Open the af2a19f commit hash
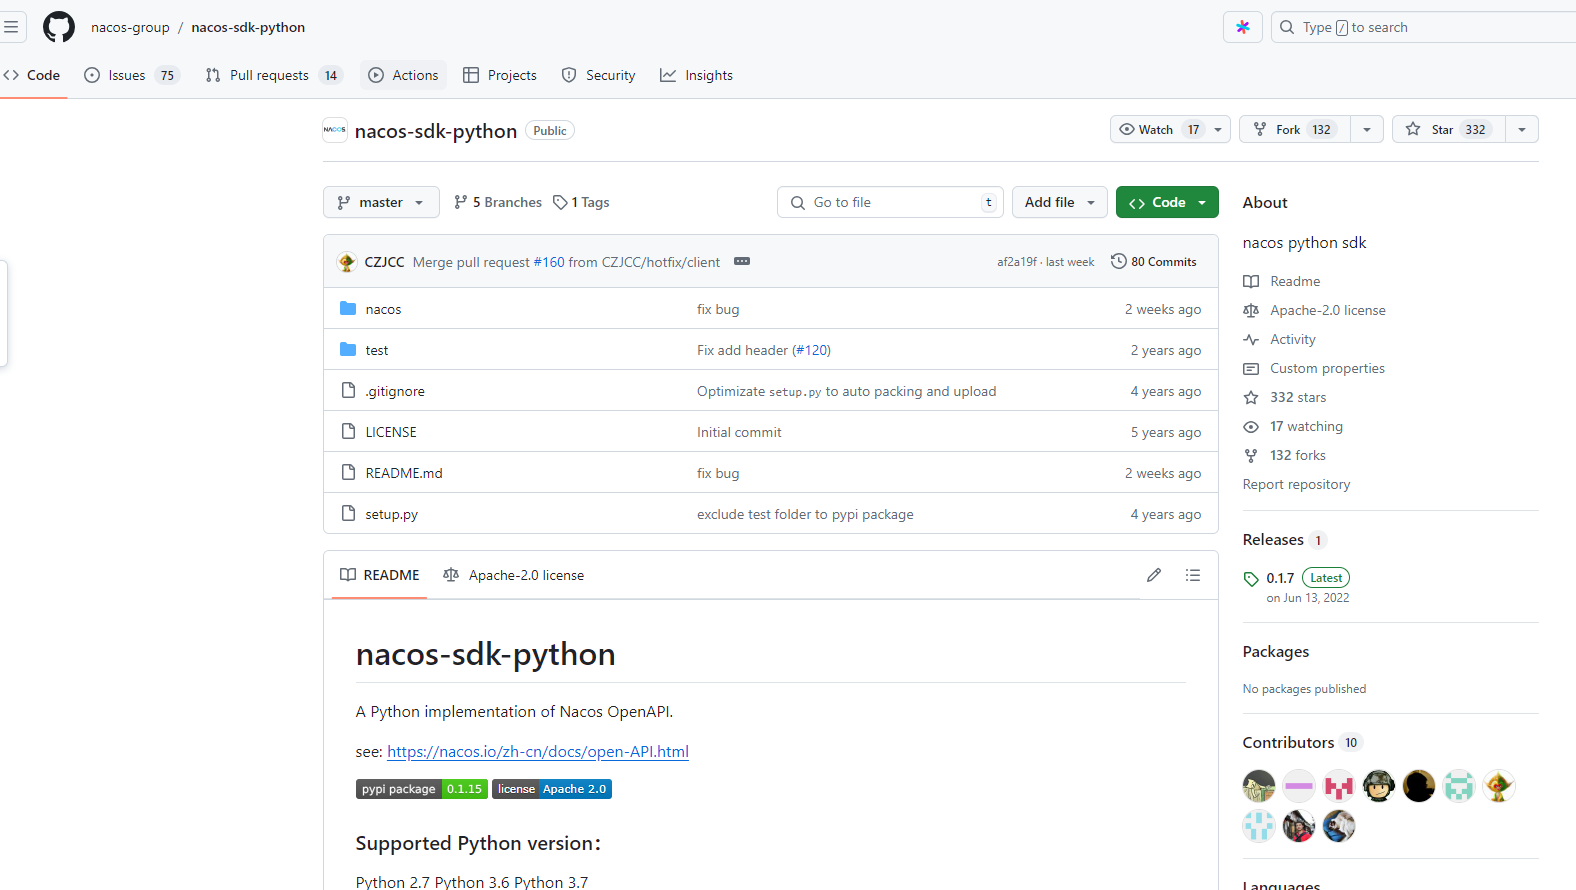 (1017, 262)
